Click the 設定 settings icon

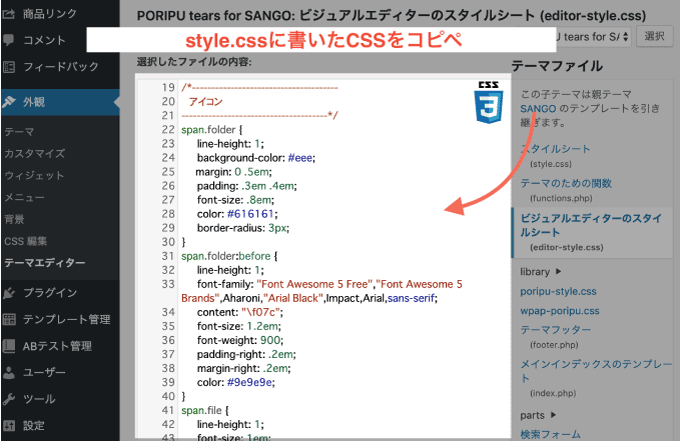(8, 425)
